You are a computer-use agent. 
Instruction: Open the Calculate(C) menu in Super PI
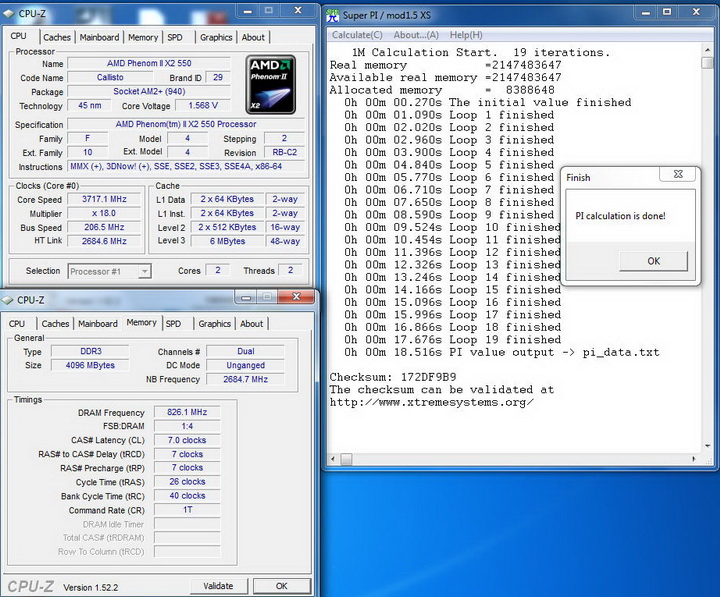point(357,35)
